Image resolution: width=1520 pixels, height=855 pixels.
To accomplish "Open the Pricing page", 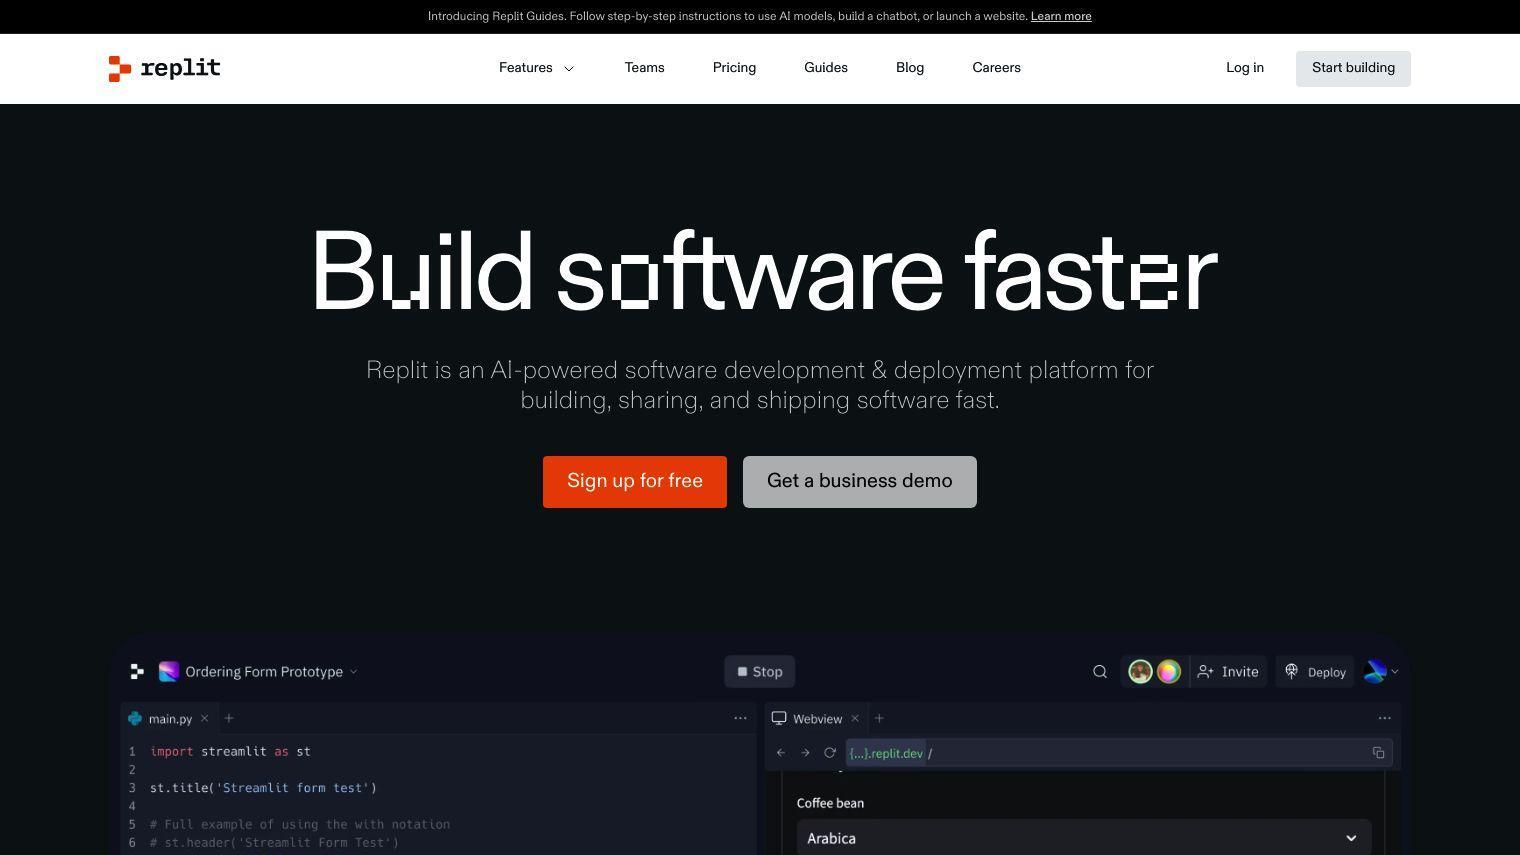I will 734,68.
